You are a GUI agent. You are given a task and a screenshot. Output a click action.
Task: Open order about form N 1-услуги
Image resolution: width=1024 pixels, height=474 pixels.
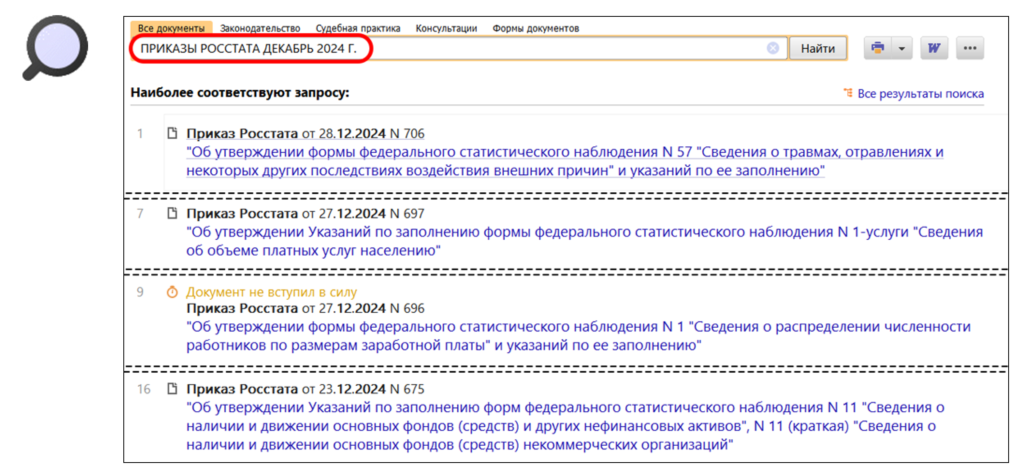(584, 241)
